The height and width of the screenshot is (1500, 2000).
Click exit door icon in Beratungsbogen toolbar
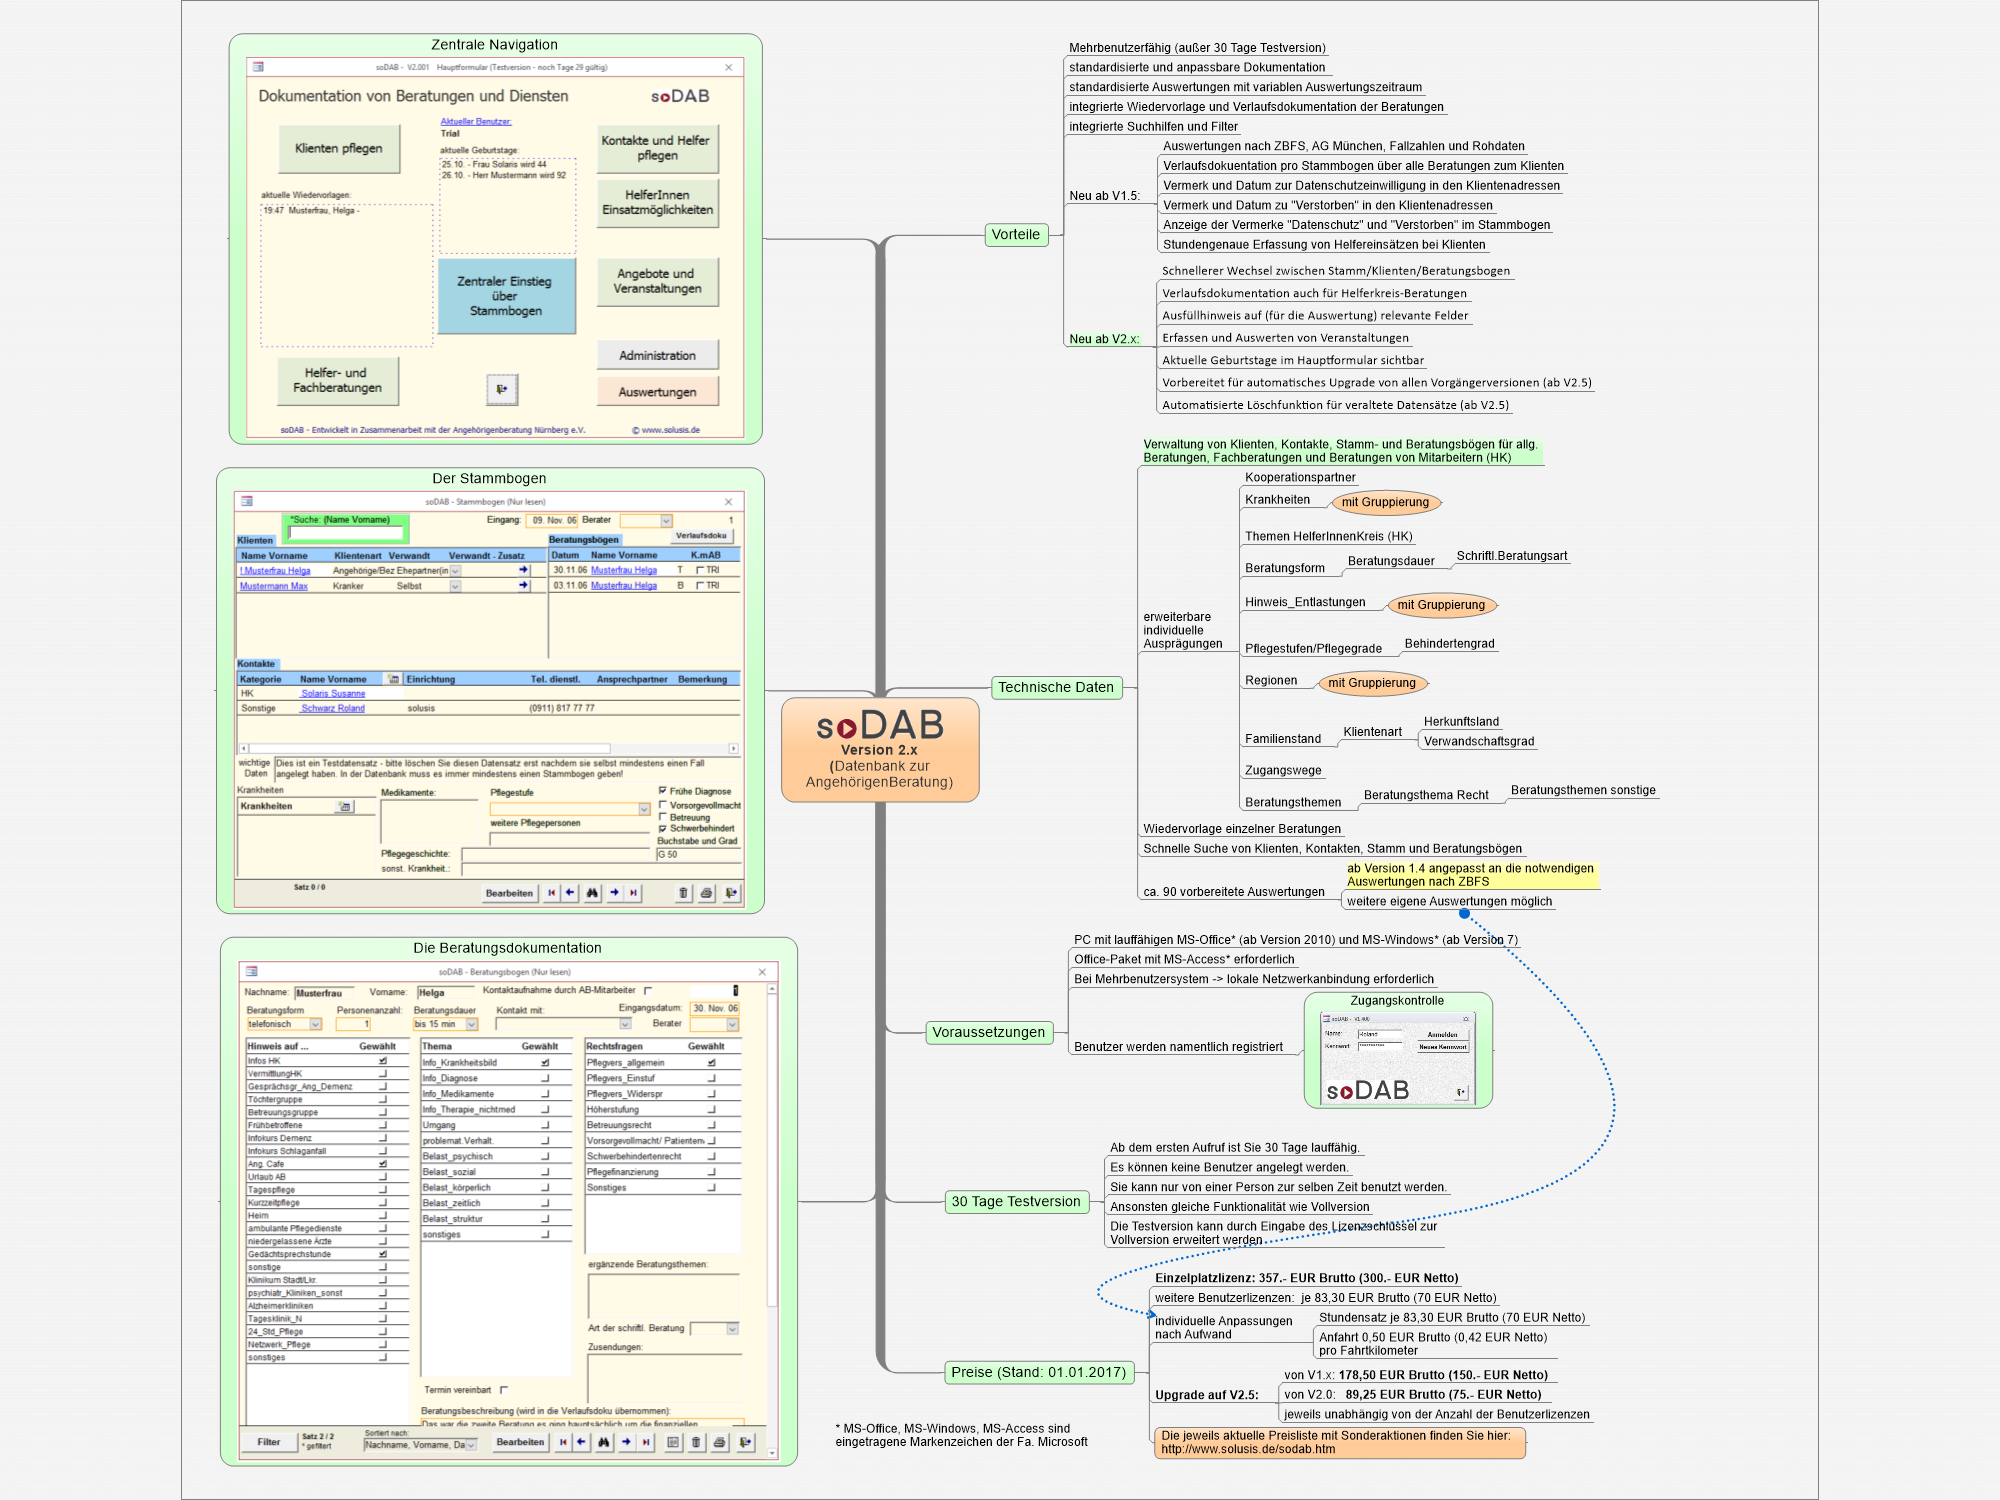coord(745,1442)
